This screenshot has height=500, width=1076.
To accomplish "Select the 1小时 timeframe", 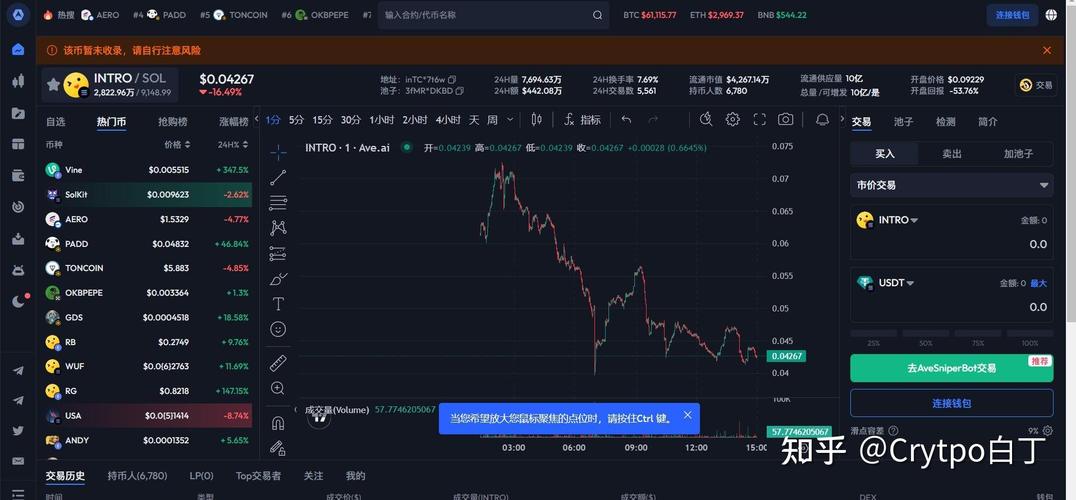I will tap(382, 119).
